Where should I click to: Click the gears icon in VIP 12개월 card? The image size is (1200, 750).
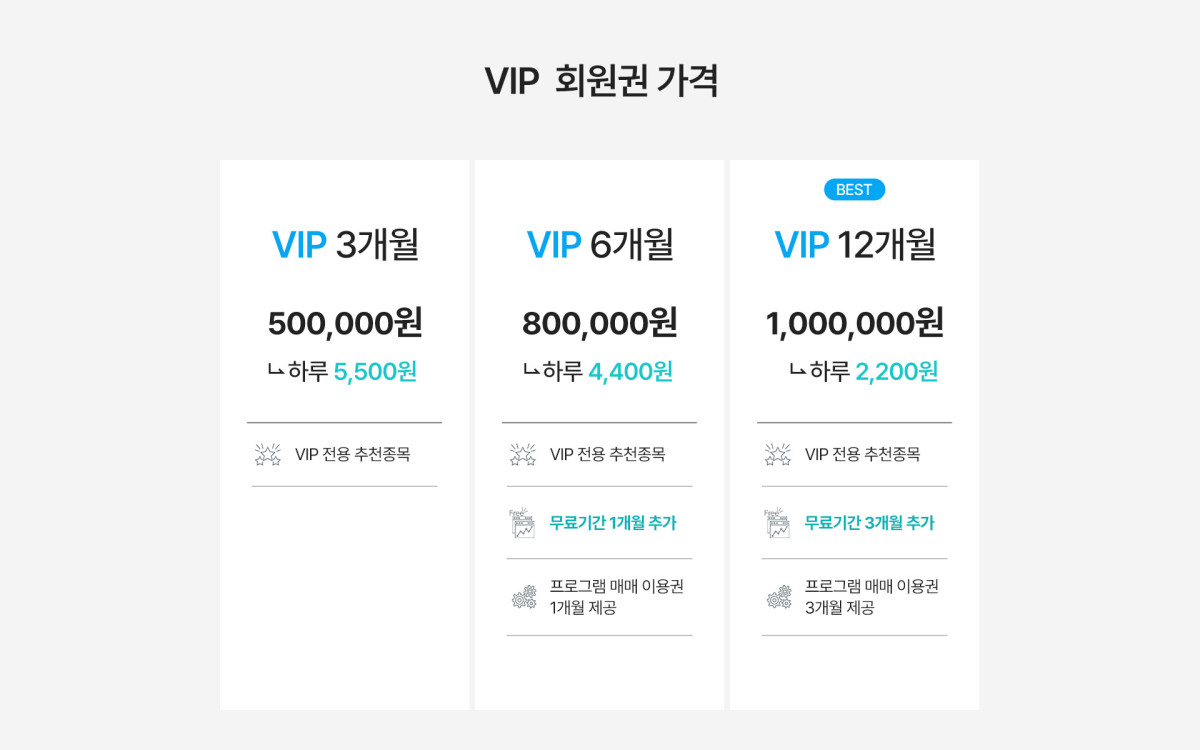778,598
